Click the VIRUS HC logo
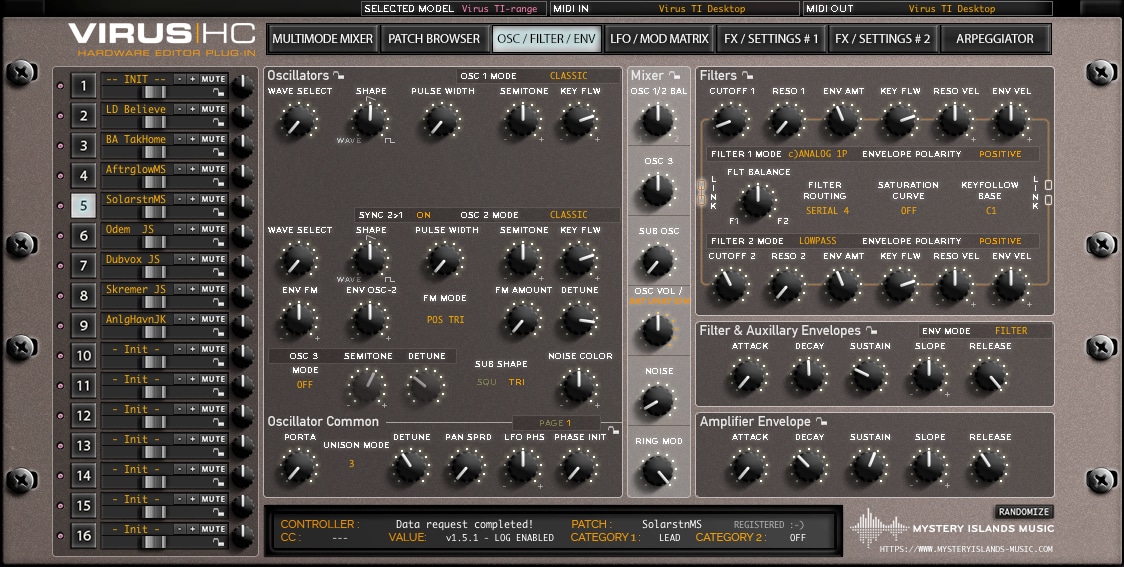 [162, 39]
